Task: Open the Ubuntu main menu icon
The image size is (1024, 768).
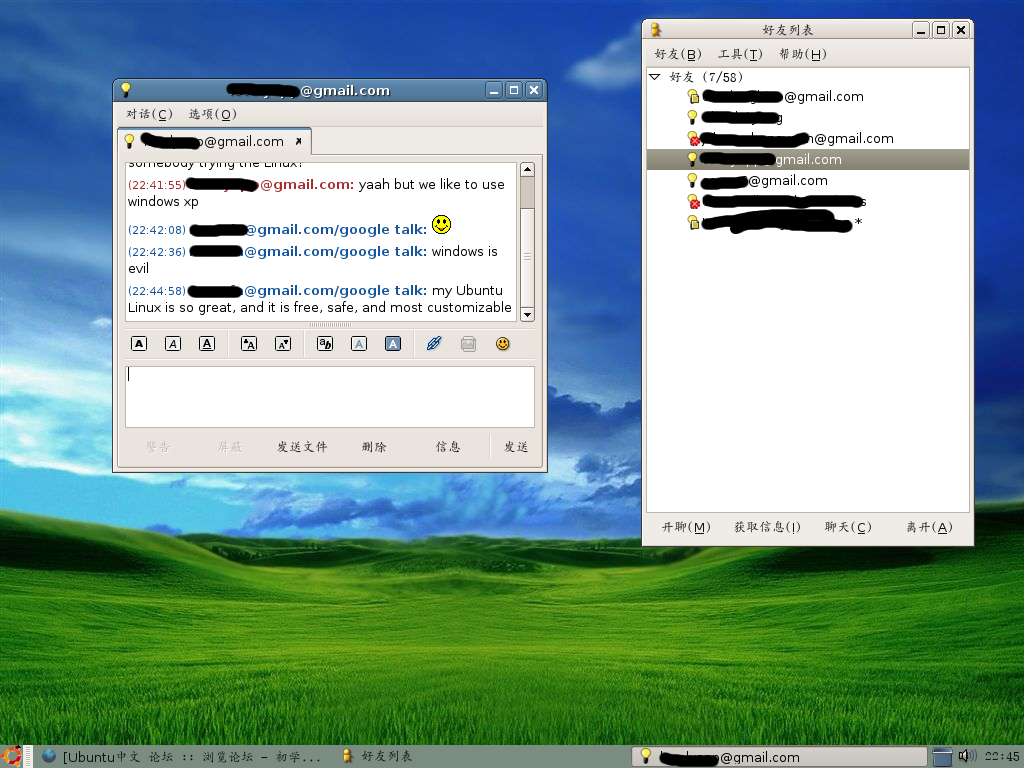Action: click(x=11, y=756)
